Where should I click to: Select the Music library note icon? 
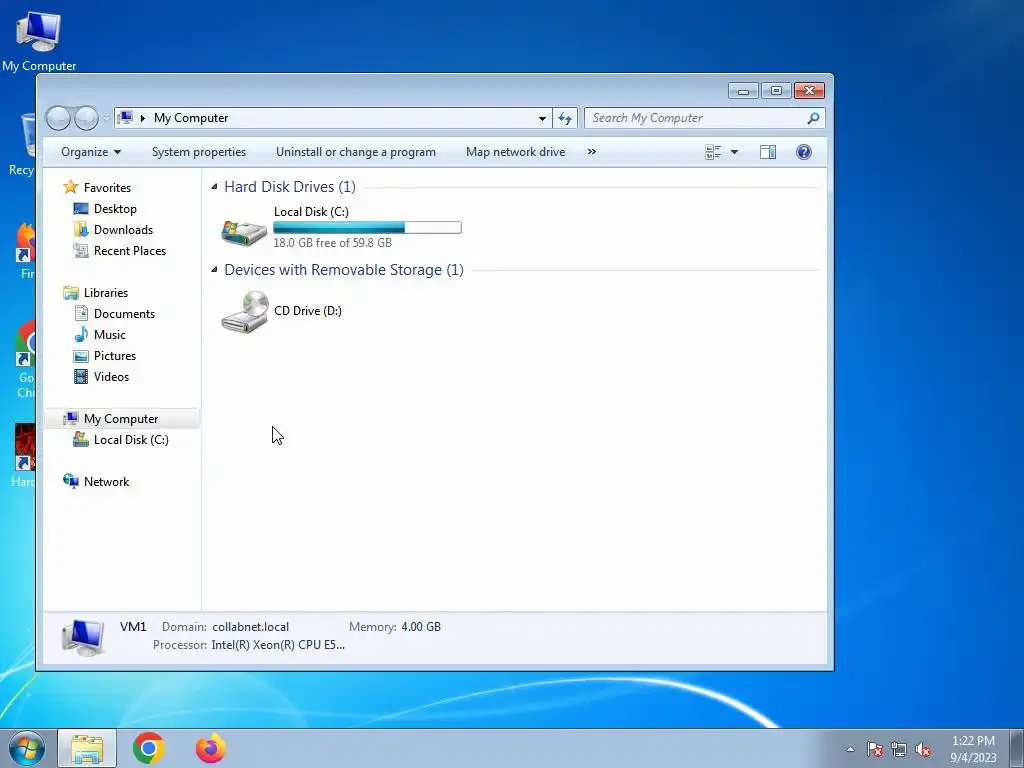81,334
